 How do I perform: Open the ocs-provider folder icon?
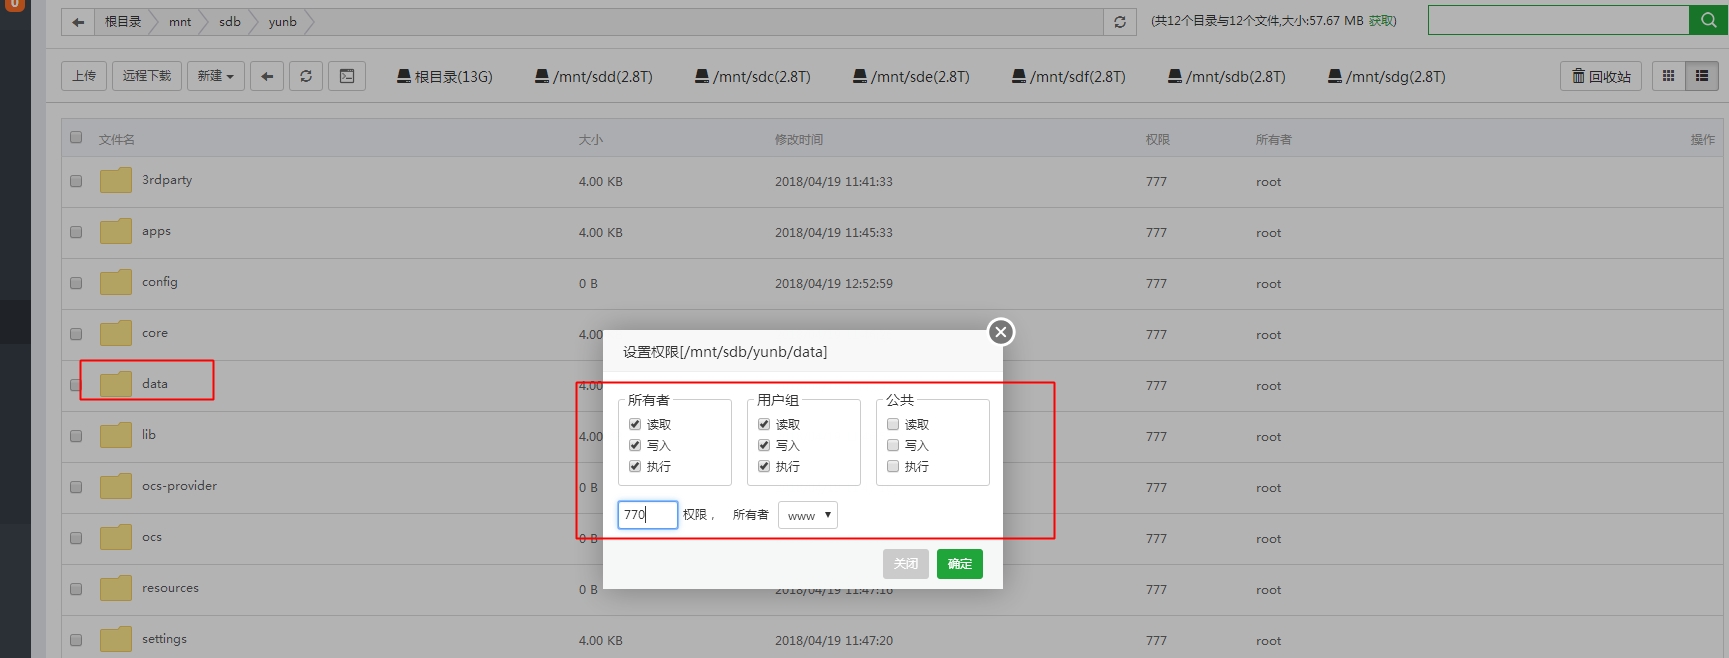click(116, 487)
